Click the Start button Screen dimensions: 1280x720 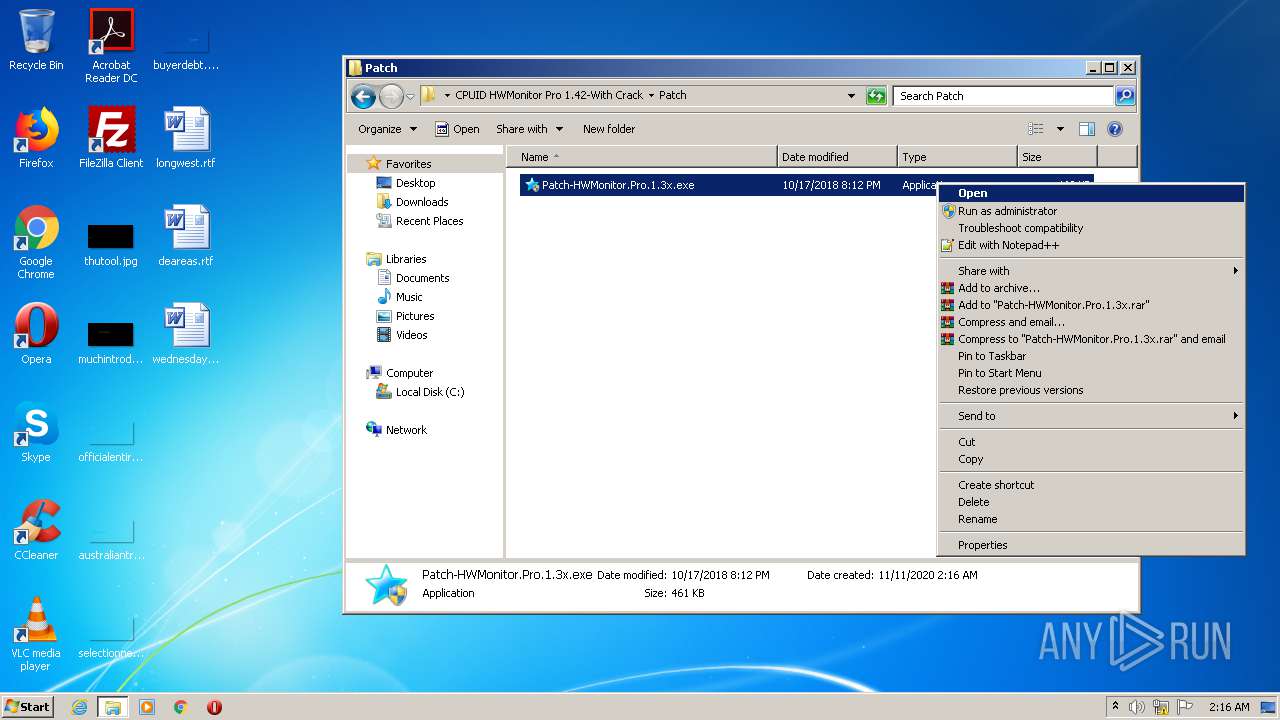[28, 707]
